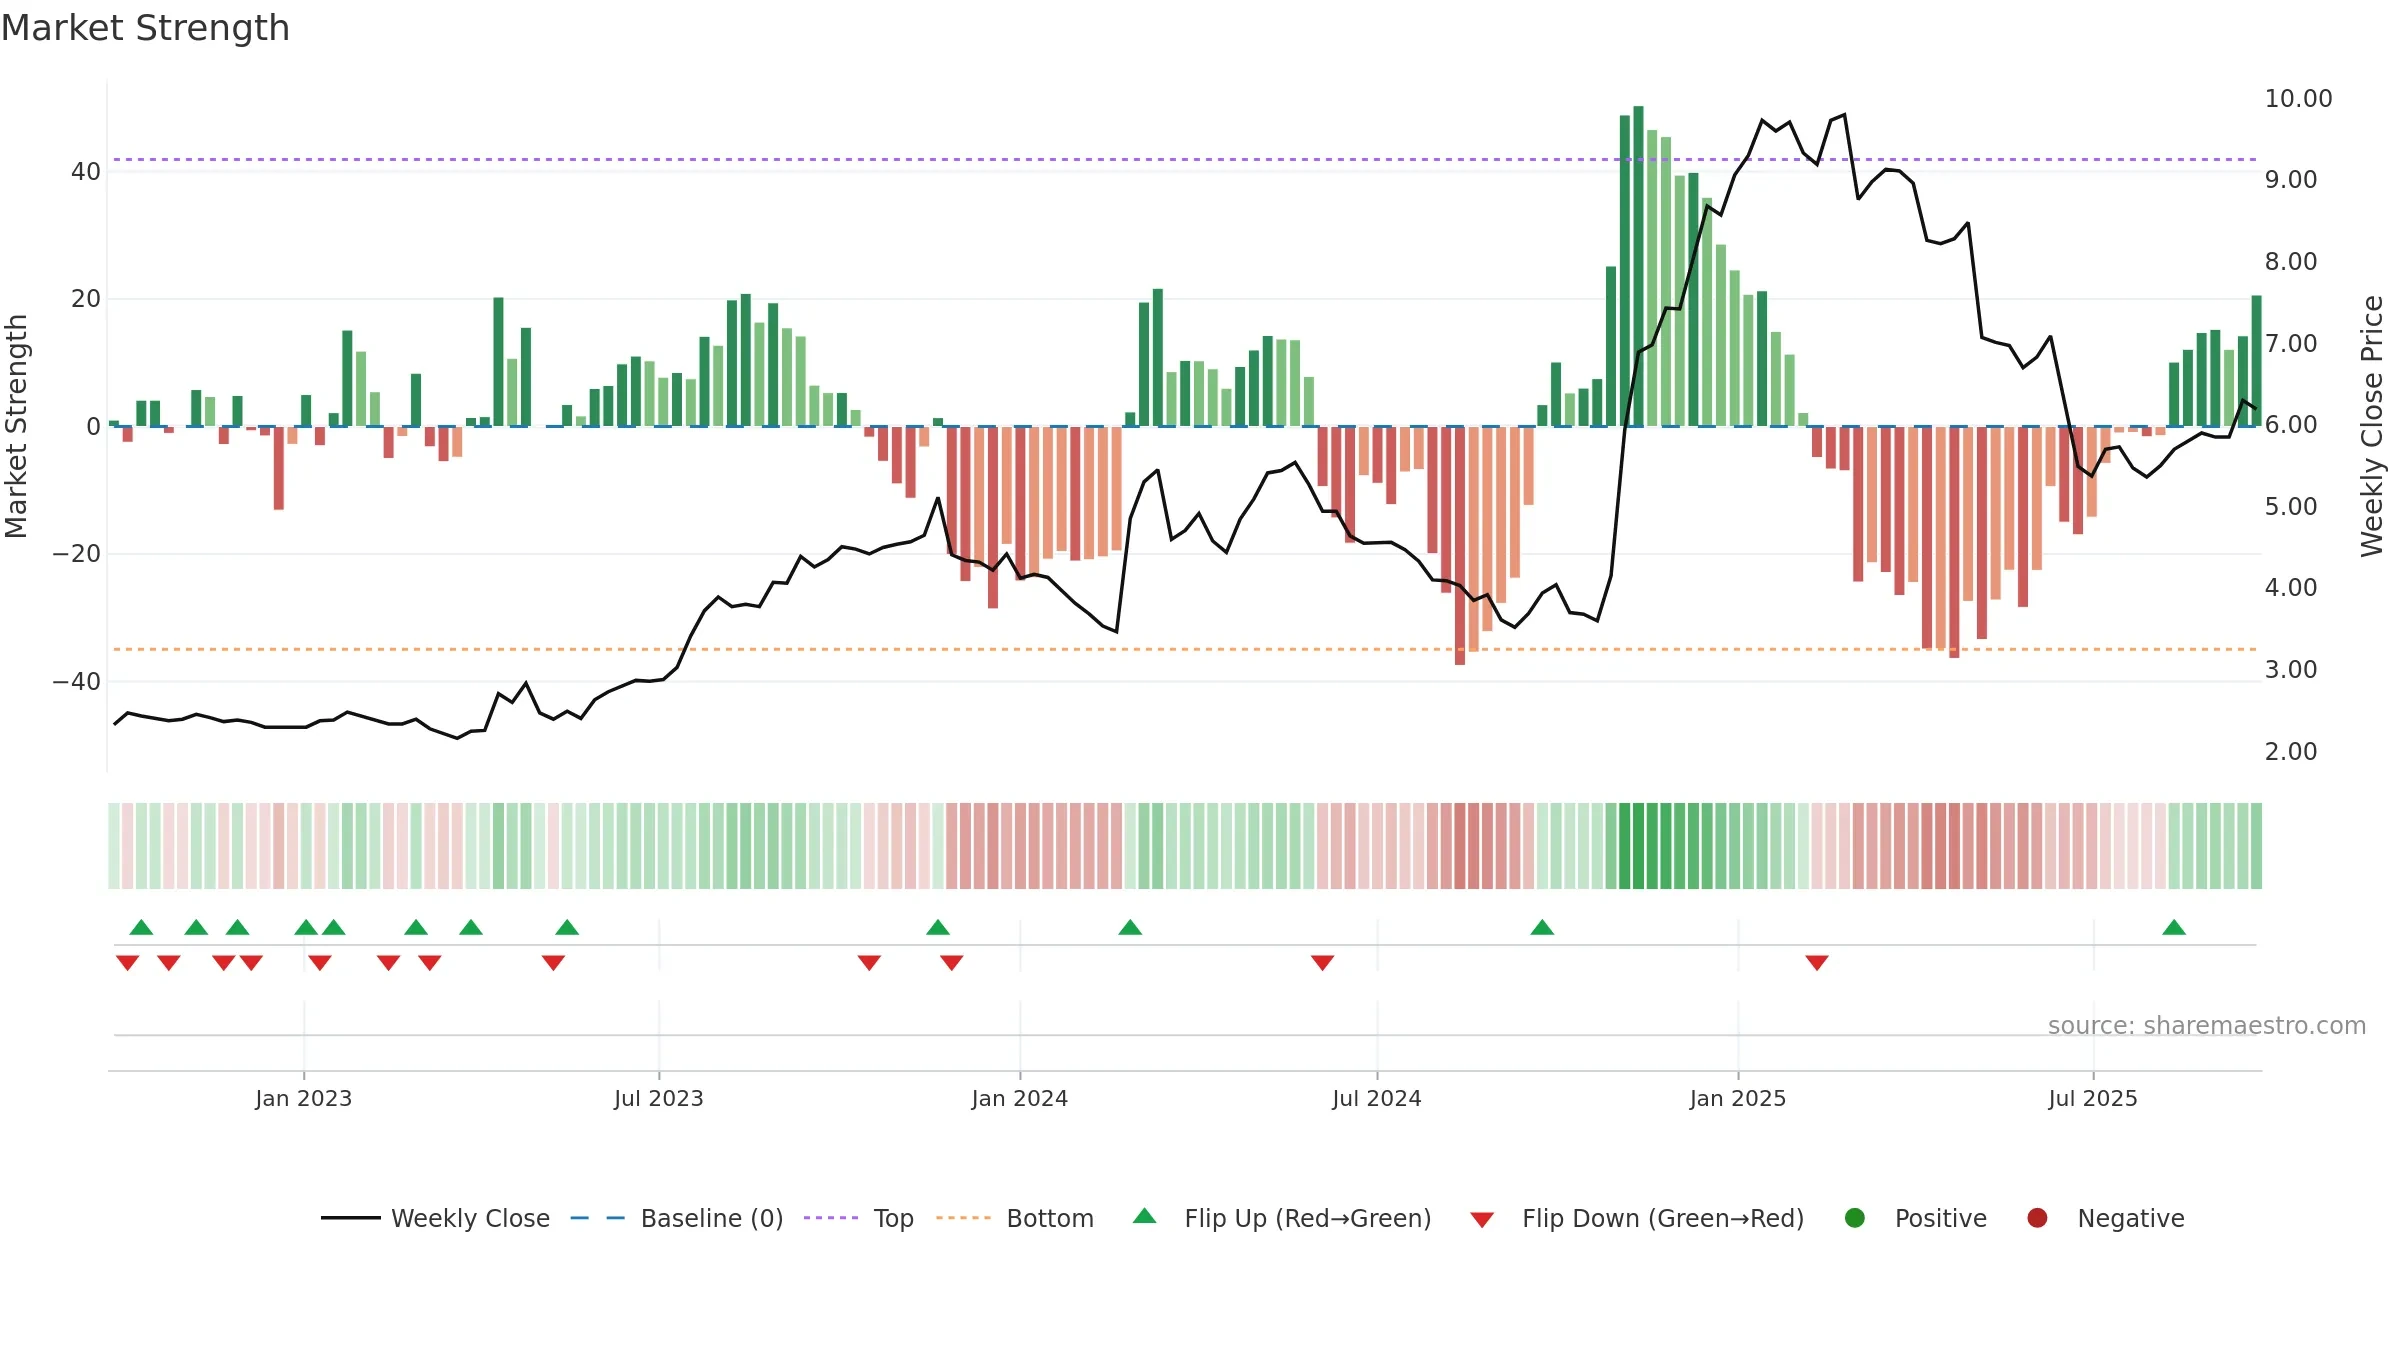Click the 2.00 price axis value
The height and width of the screenshot is (1350, 2400).
pyautogui.click(x=2291, y=752)
